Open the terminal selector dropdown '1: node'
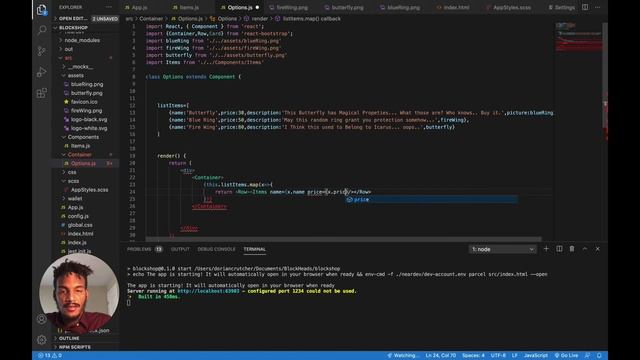 tap(502, 249)
